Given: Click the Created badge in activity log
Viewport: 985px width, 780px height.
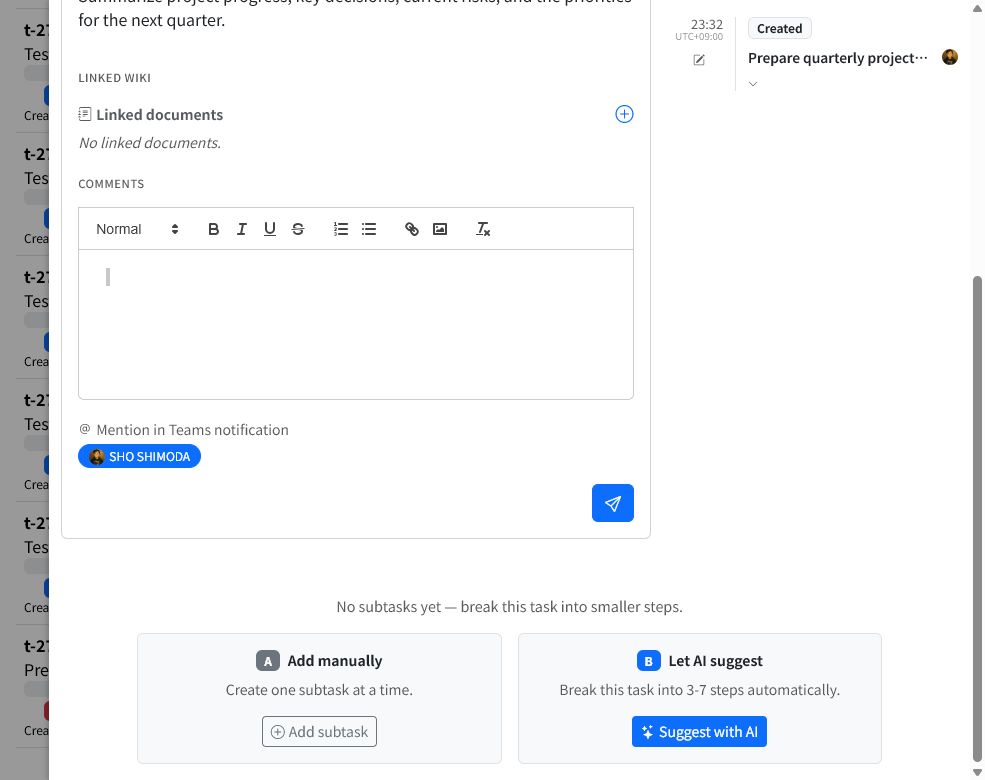Looking at the screenshot, I should (x=780, y=28).
